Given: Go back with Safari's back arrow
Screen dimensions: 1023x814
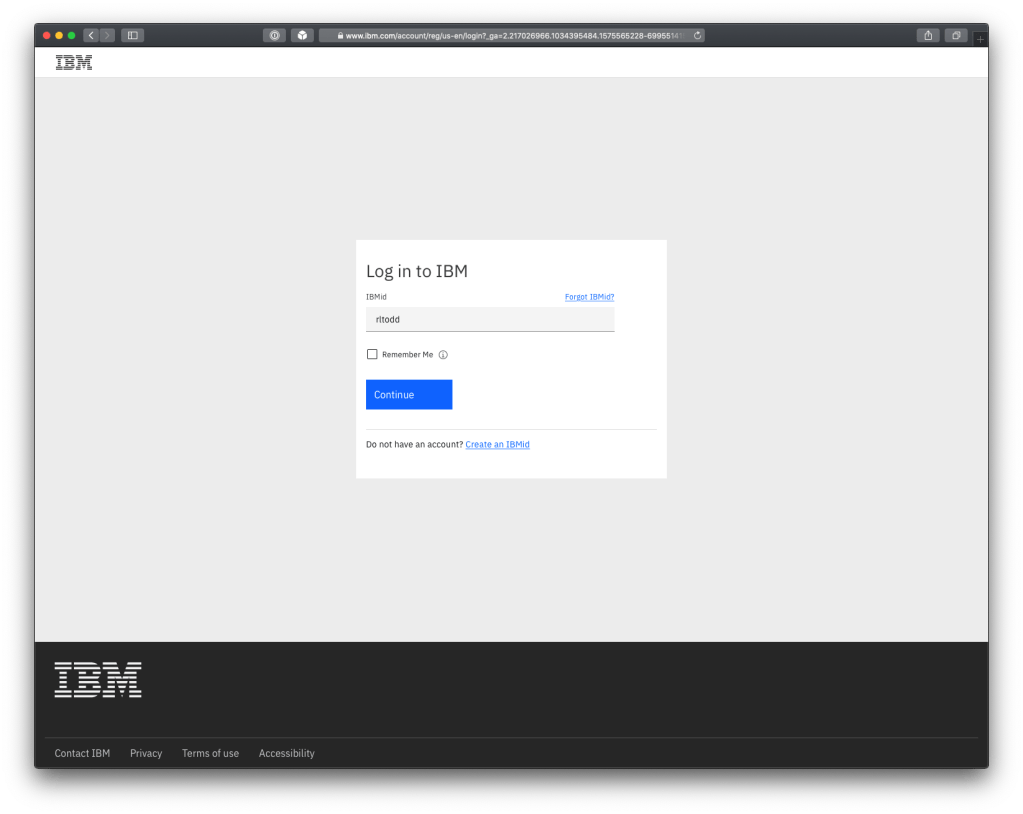Looking at the screenshot, I should pyautogui.click(x=90, y=36).
